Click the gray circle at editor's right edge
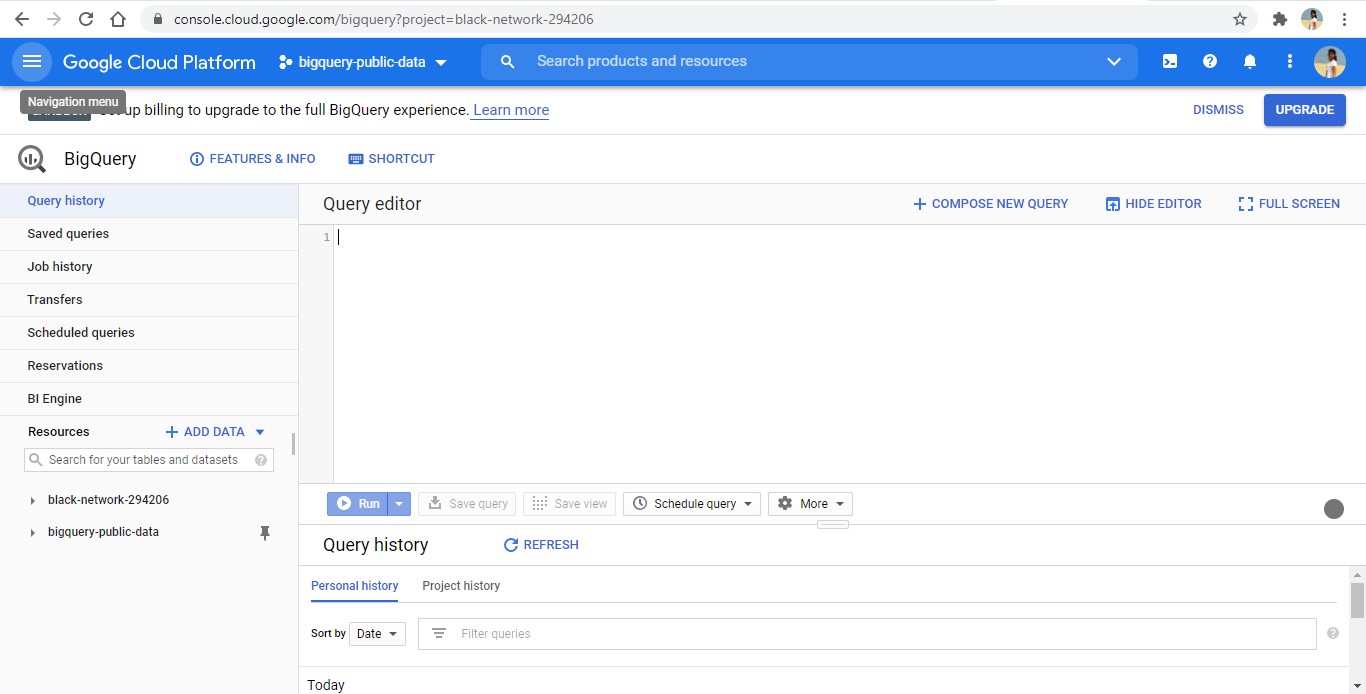Viewport: 1366px width, 694px height. tap(1334, 509)
